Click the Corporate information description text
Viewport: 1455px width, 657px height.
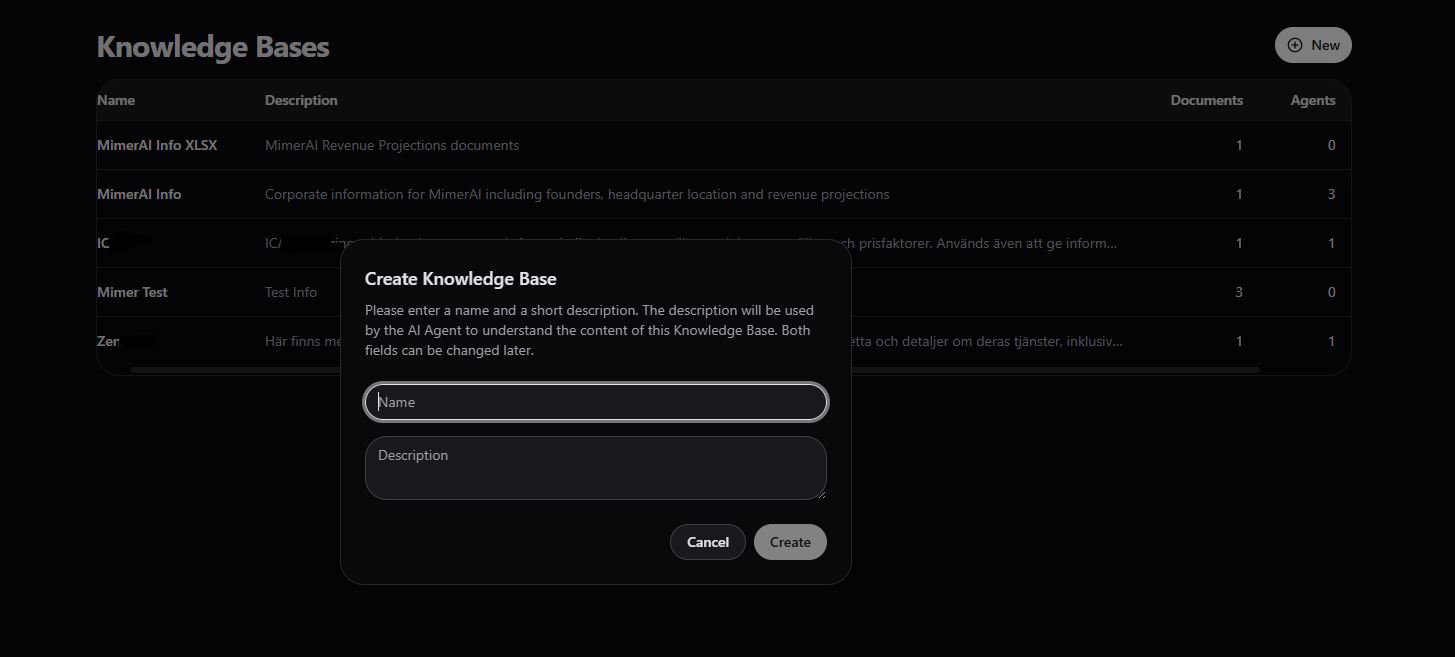click(577, 194)
